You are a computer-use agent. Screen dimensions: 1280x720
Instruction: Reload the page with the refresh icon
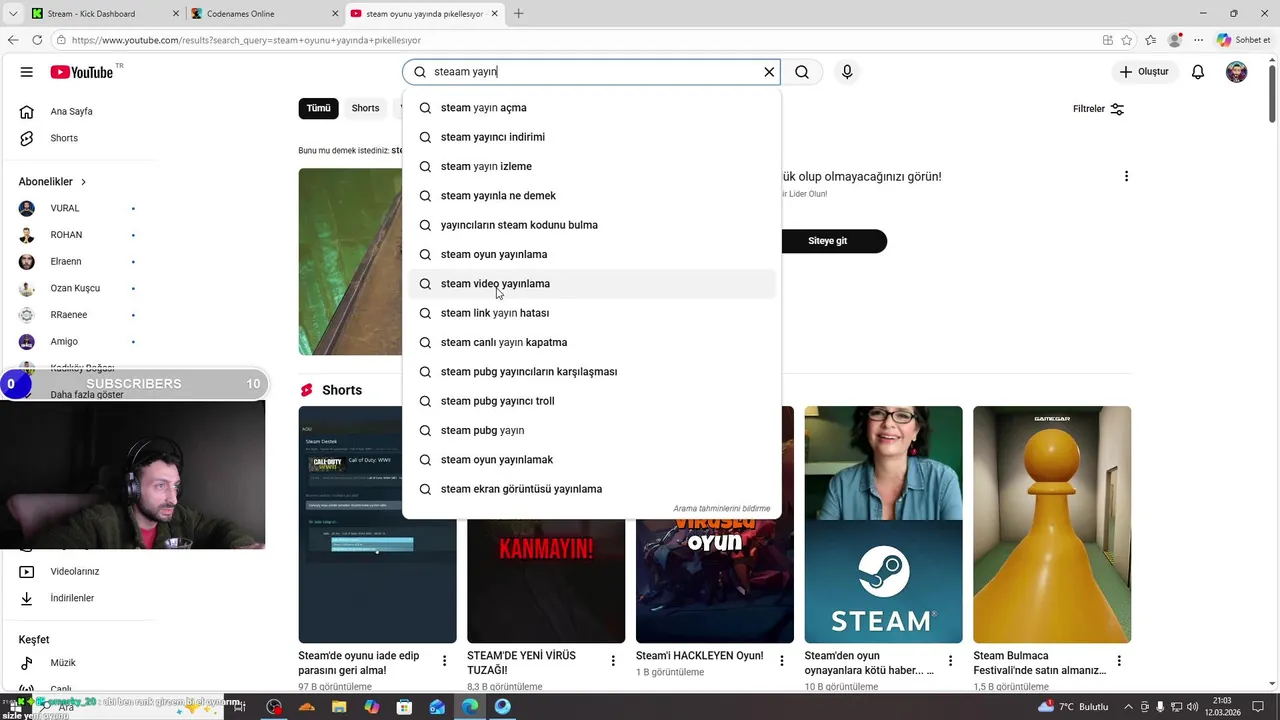37,40
